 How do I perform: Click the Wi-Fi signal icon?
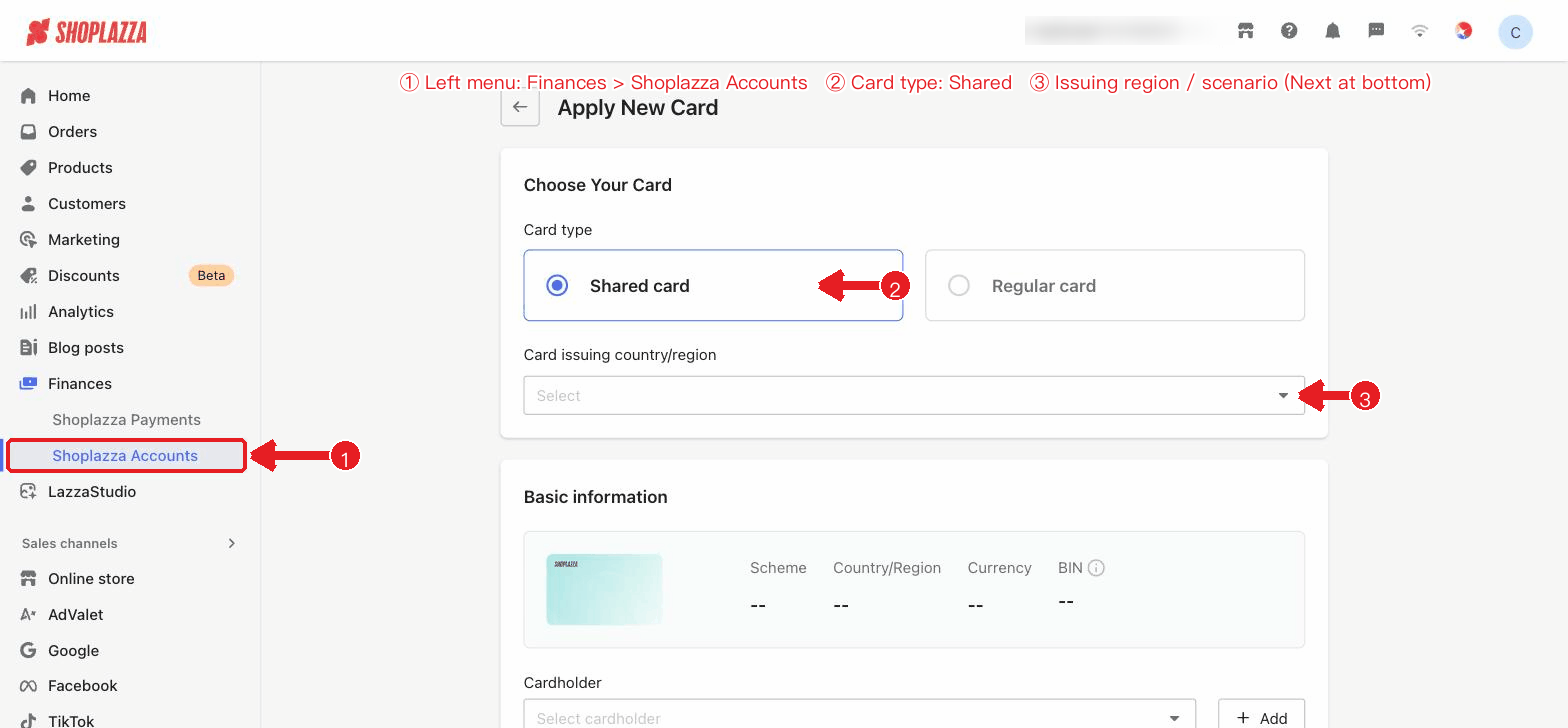1419,31
